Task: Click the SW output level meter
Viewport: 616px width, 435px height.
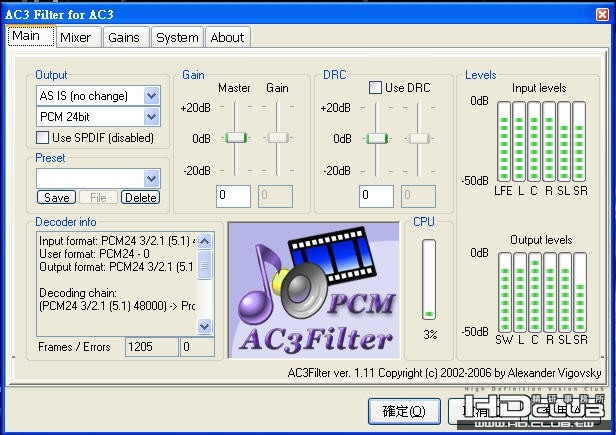Action: 505,292
